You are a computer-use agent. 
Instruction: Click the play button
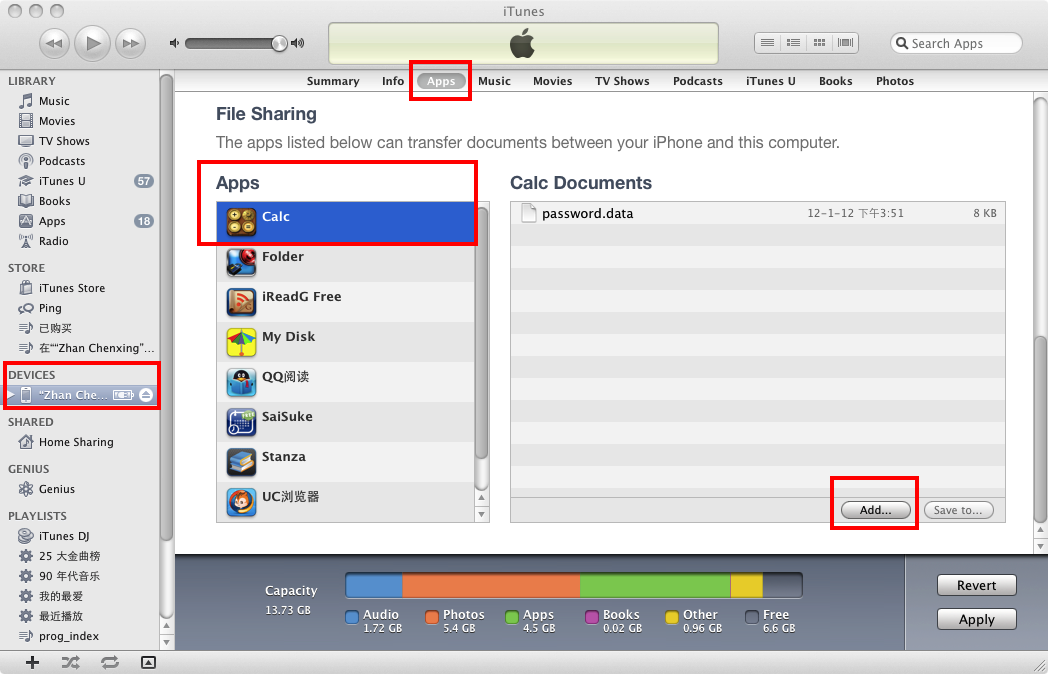[92, 43]
